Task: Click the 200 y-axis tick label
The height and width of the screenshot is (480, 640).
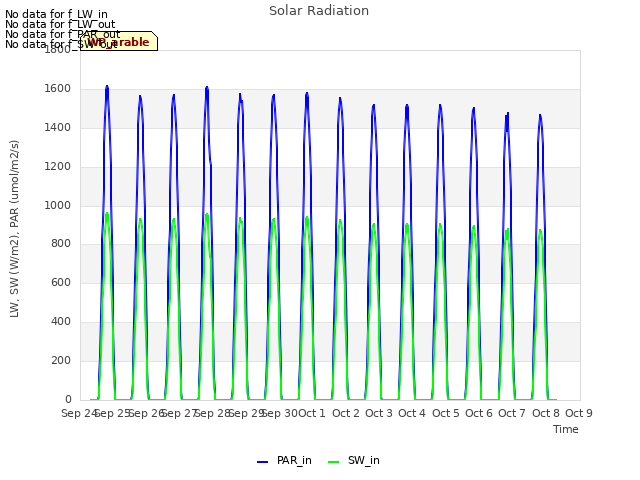Action: click(61, 361)
